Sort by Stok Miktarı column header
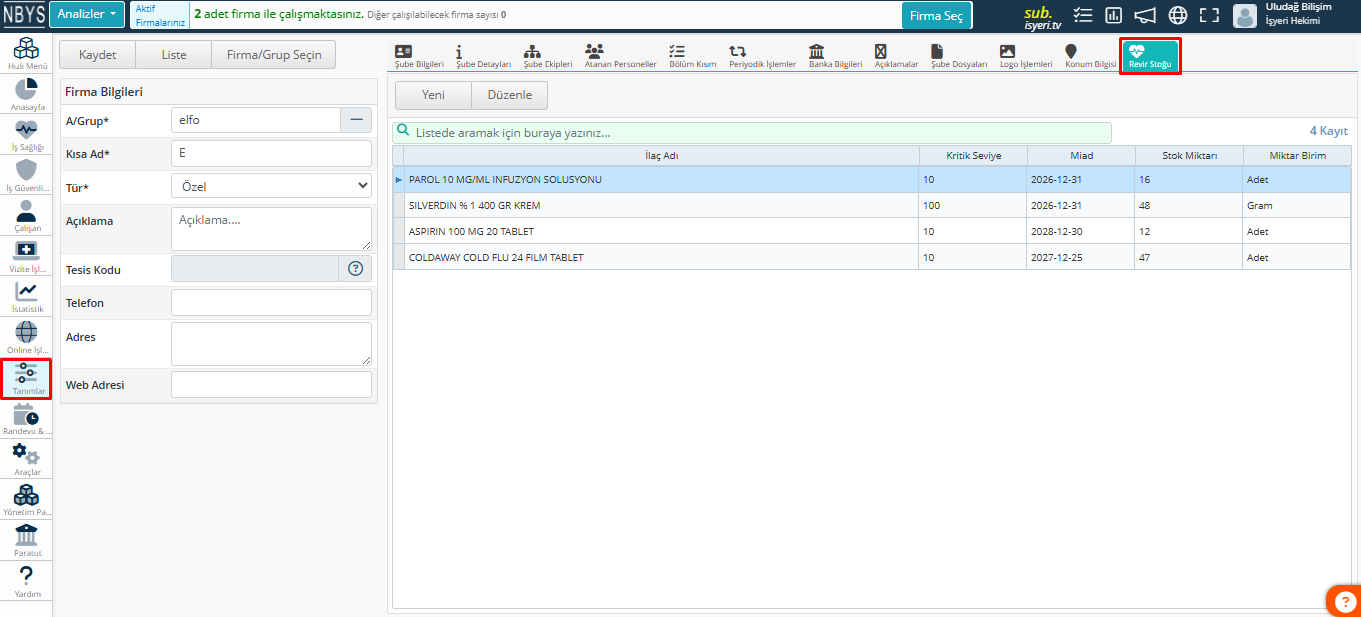The image size is (1361, 617). point(1189,156)
